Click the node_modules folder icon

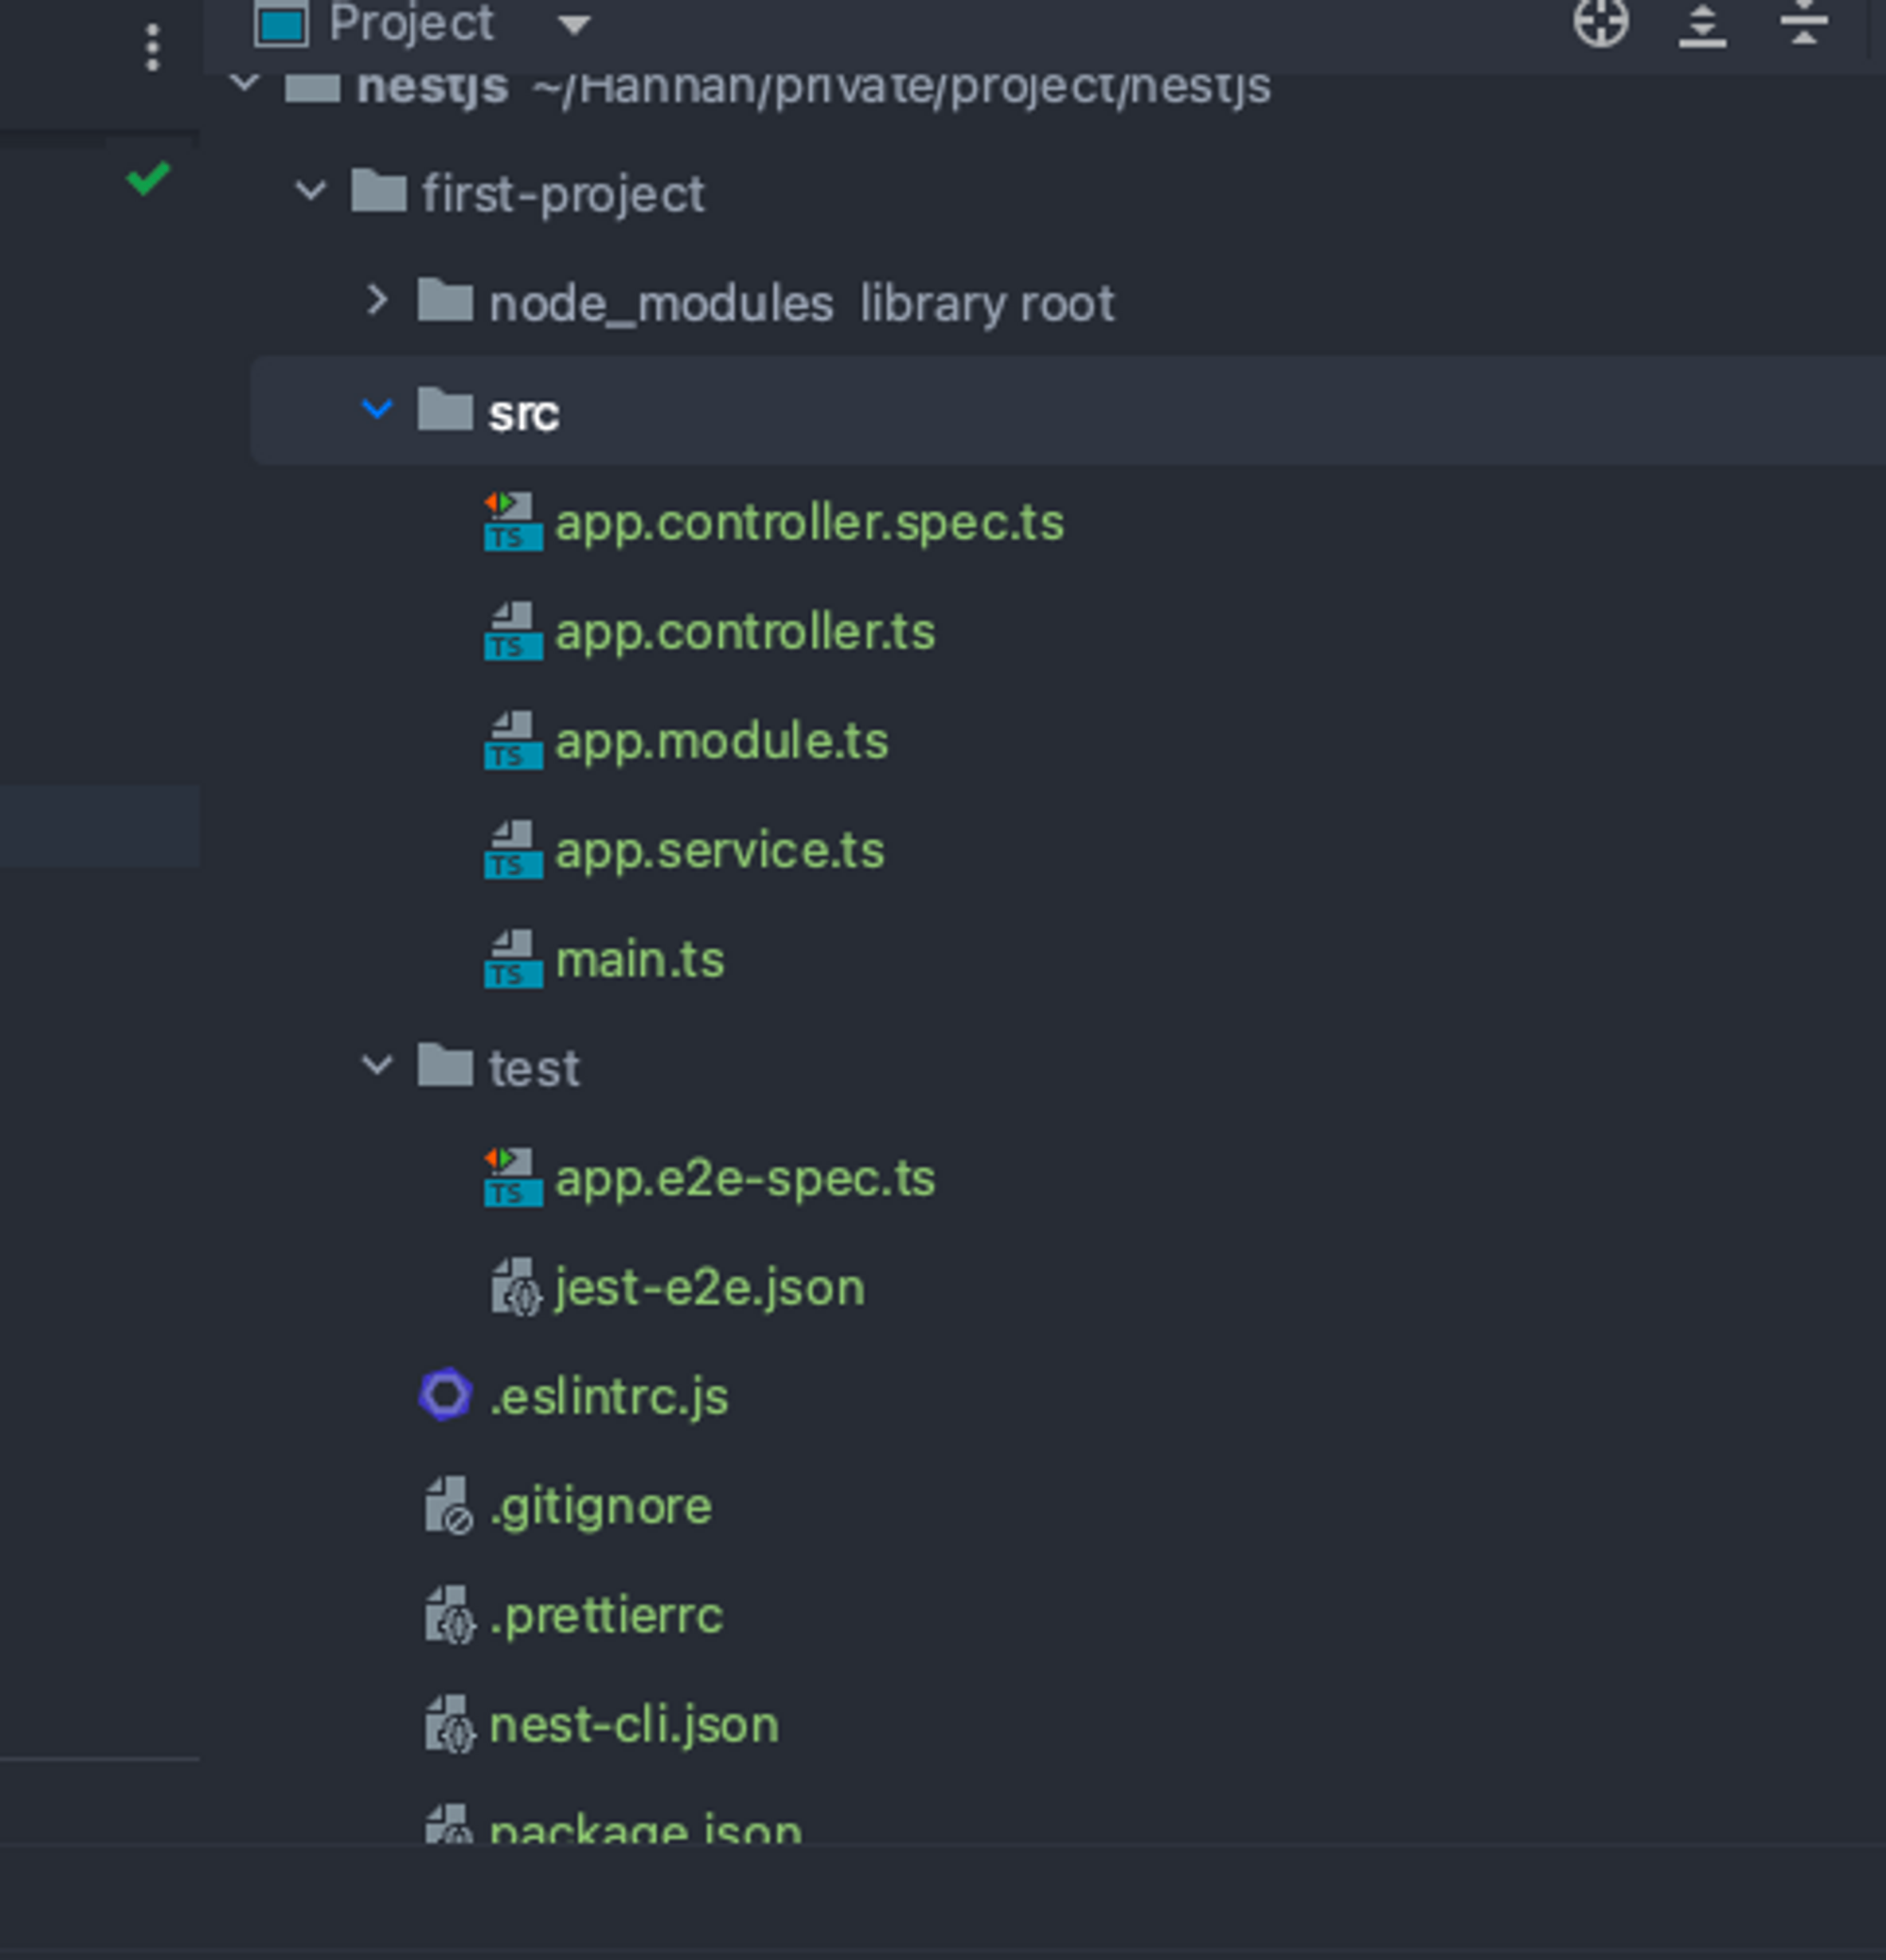(445, 300)
